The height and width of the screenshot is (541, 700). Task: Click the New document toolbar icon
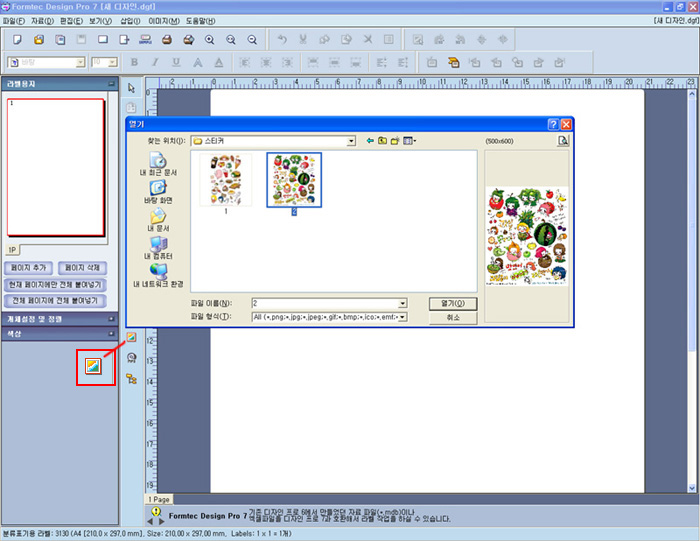click(x=17, y=40)
